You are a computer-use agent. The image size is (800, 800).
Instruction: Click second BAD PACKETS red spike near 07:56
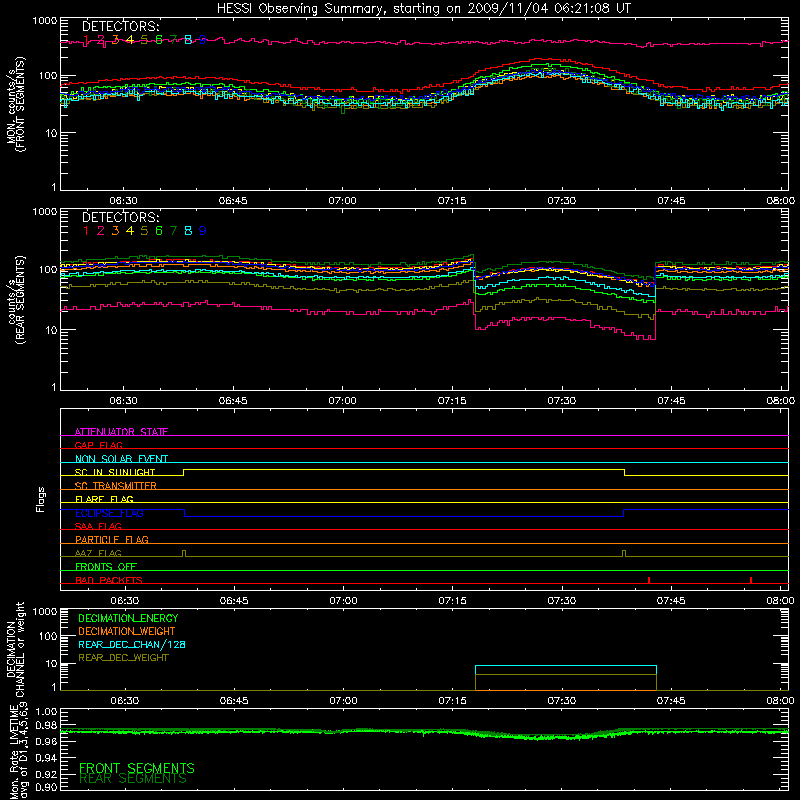(751, 580)
